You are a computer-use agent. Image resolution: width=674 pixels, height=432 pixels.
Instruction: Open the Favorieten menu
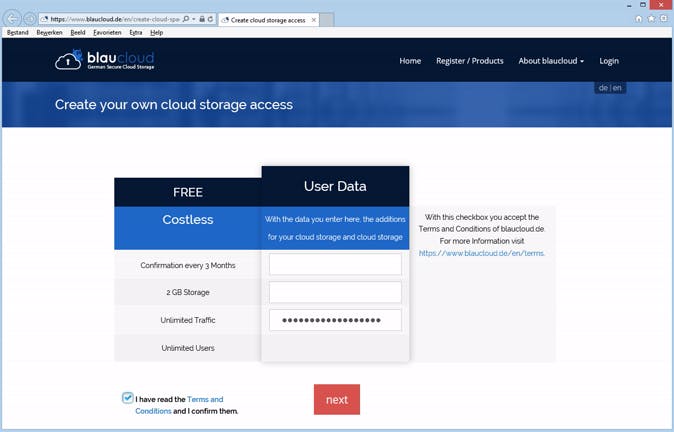107,33
